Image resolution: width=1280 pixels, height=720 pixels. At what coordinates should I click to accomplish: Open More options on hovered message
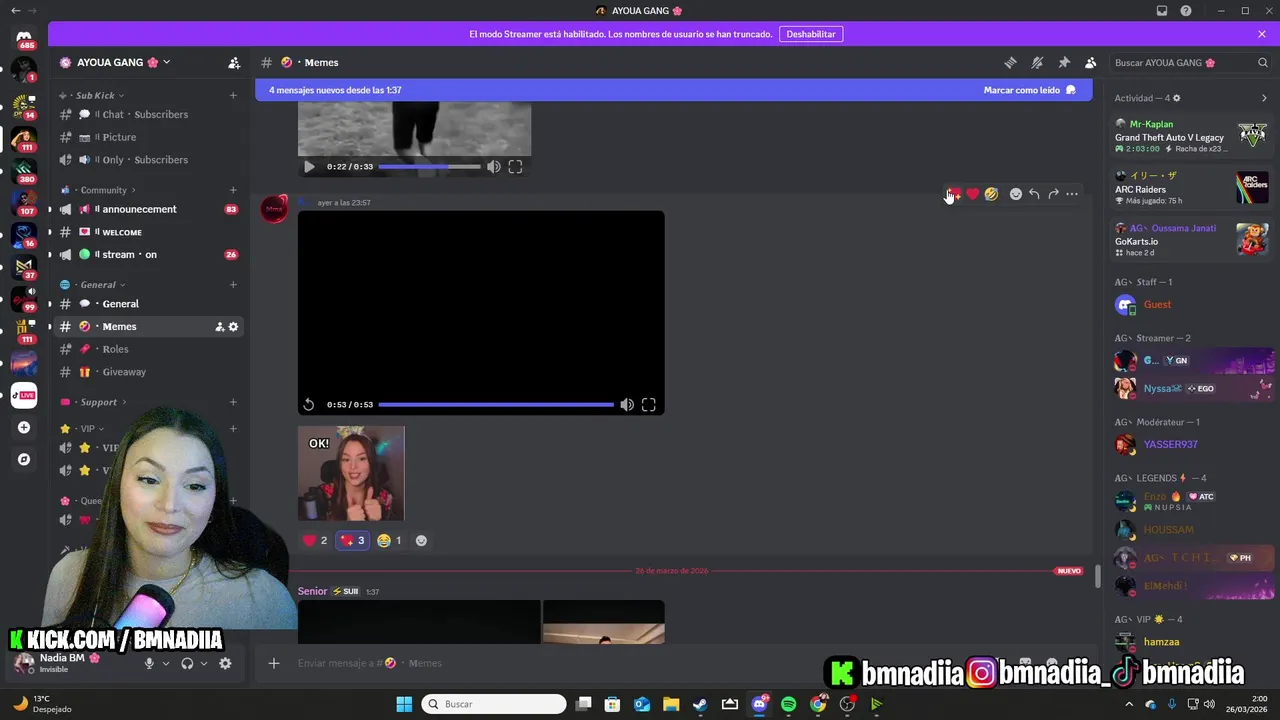1072,194
